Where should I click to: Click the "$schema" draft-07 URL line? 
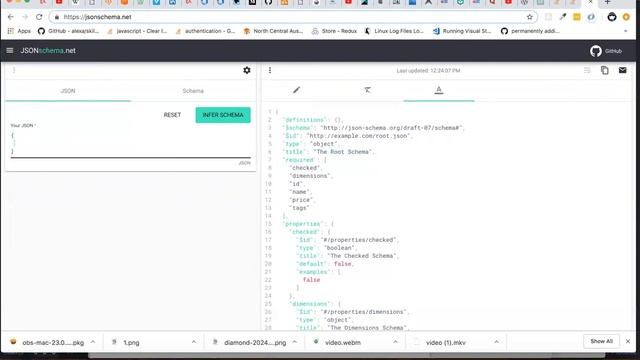coord(373,128)
